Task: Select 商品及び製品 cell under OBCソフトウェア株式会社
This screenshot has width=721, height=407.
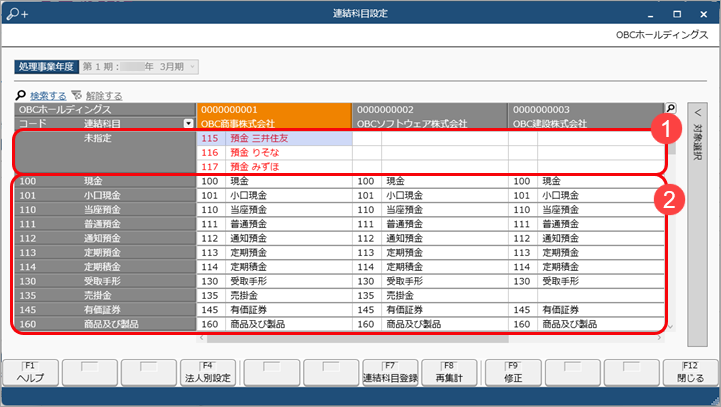Action: pos(445,324)
